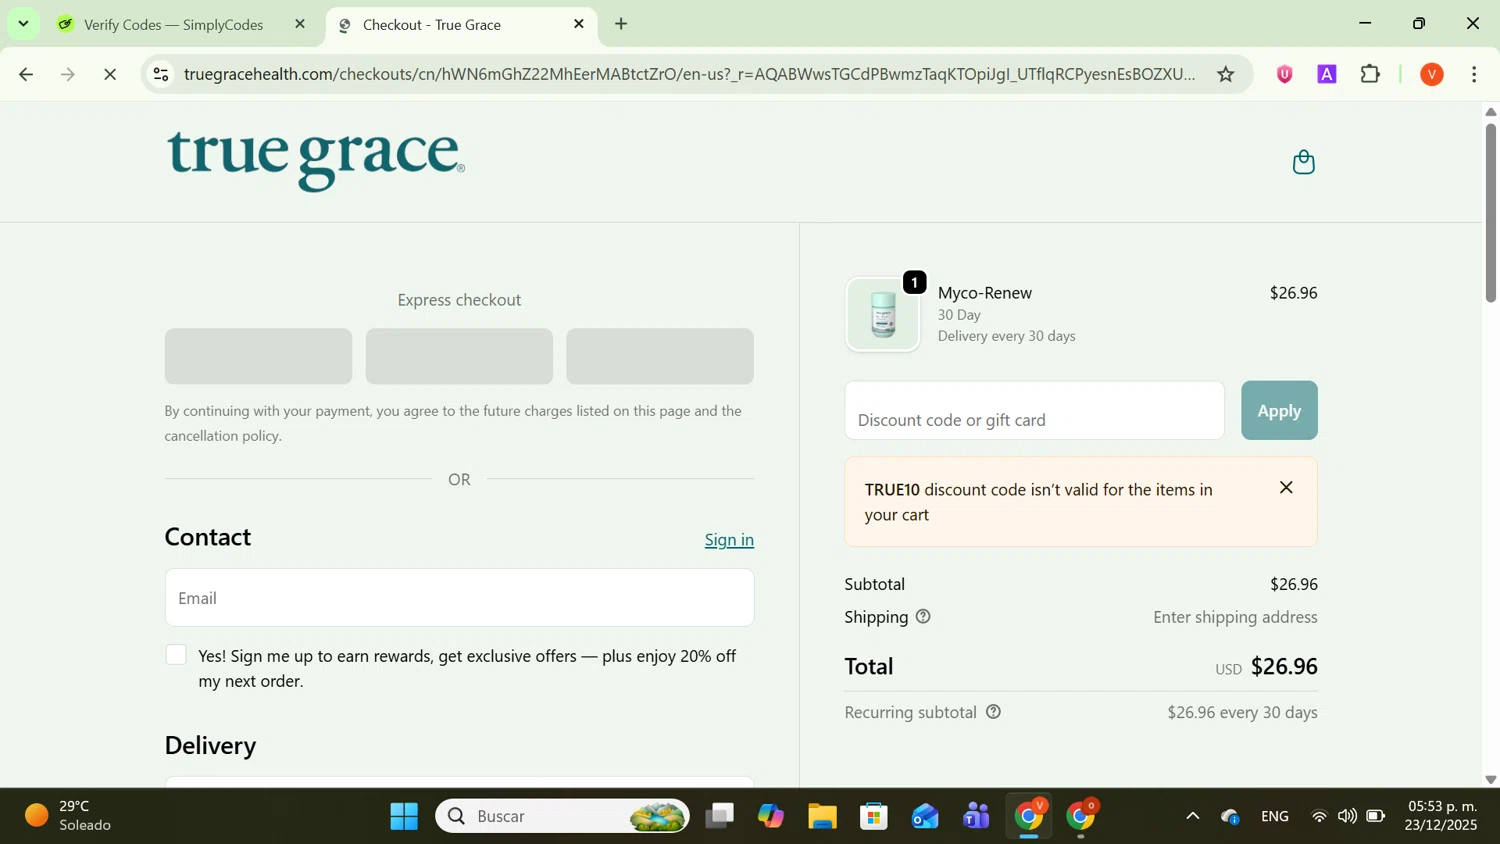
Task: Focus the Email input field
Action: point(459,598)
